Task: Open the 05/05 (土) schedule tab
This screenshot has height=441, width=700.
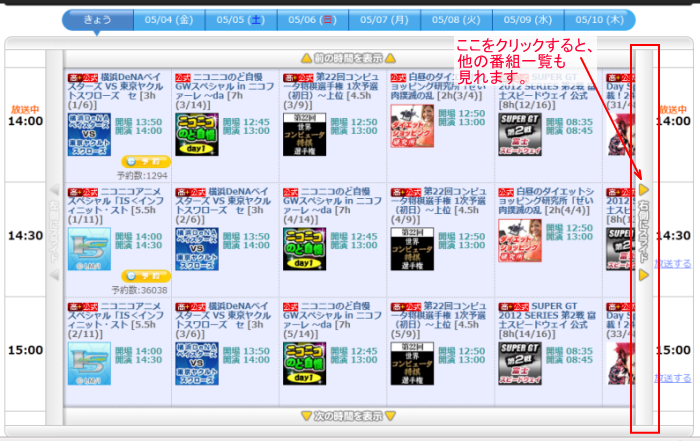Action: [240, 19]
